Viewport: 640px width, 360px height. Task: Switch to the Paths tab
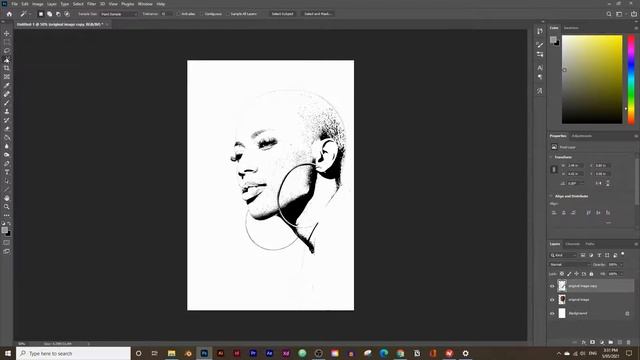[590, 244]
